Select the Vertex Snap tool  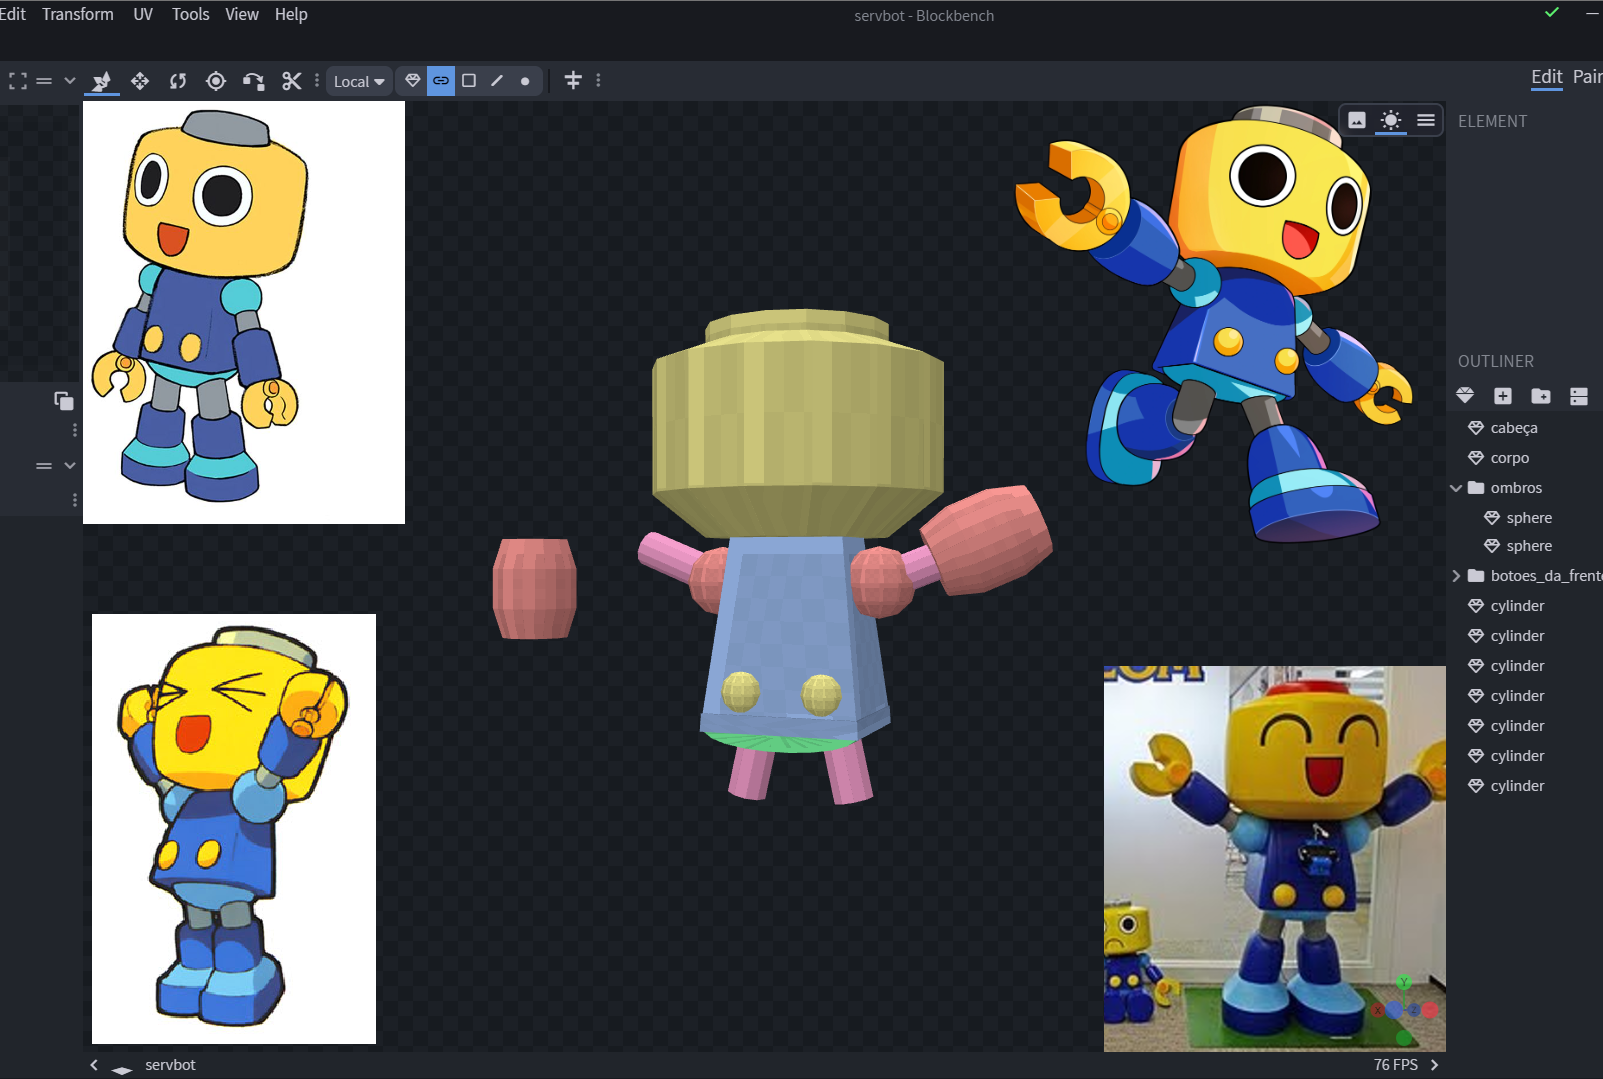254,81
